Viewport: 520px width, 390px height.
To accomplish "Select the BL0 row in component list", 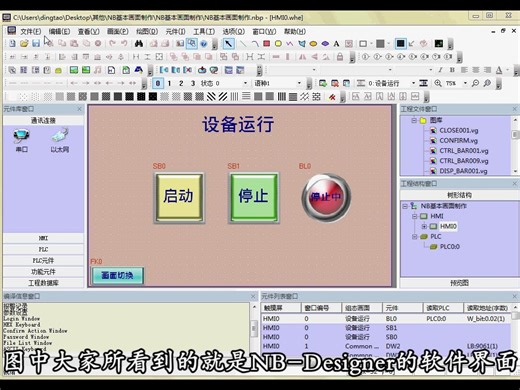I will 387,319.
